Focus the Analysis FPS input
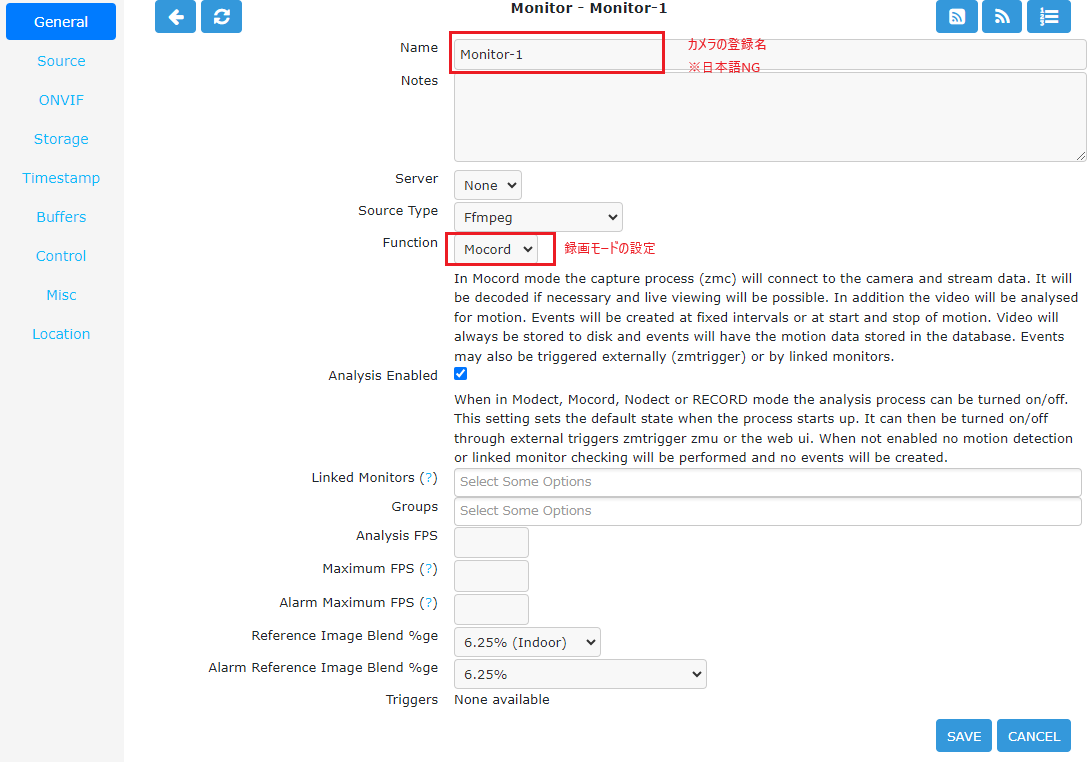Screen dimensions: 1091x762 491,542
